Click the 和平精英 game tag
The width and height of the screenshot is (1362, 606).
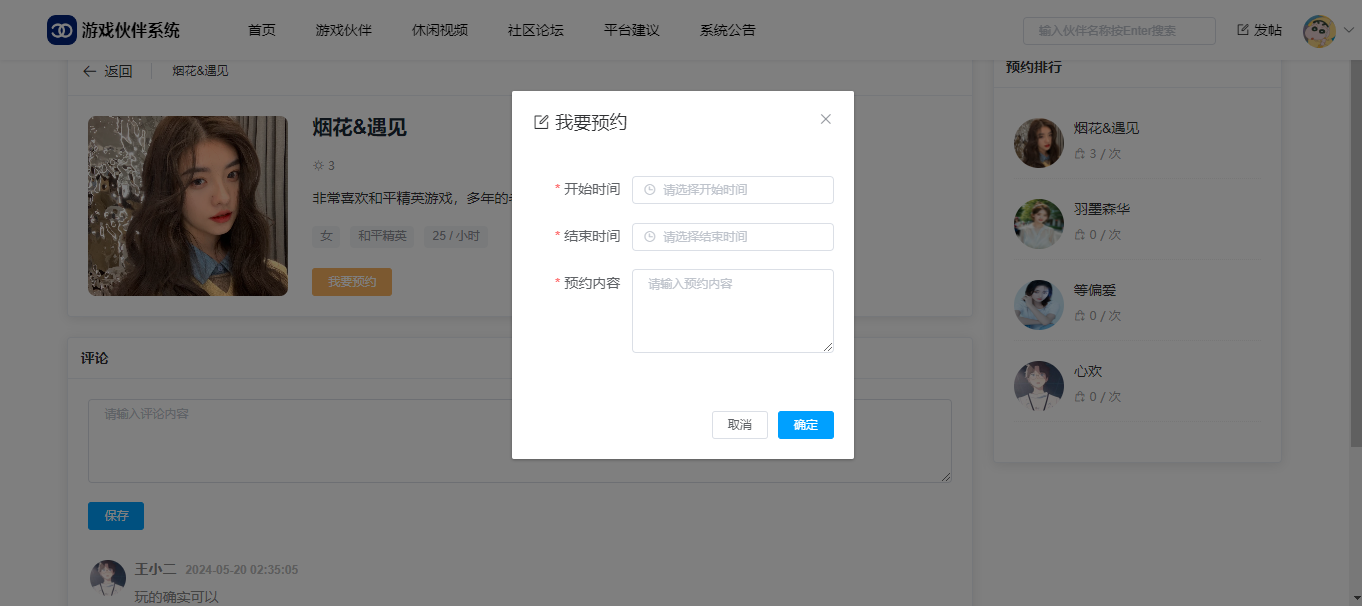(x=383, y=237)
